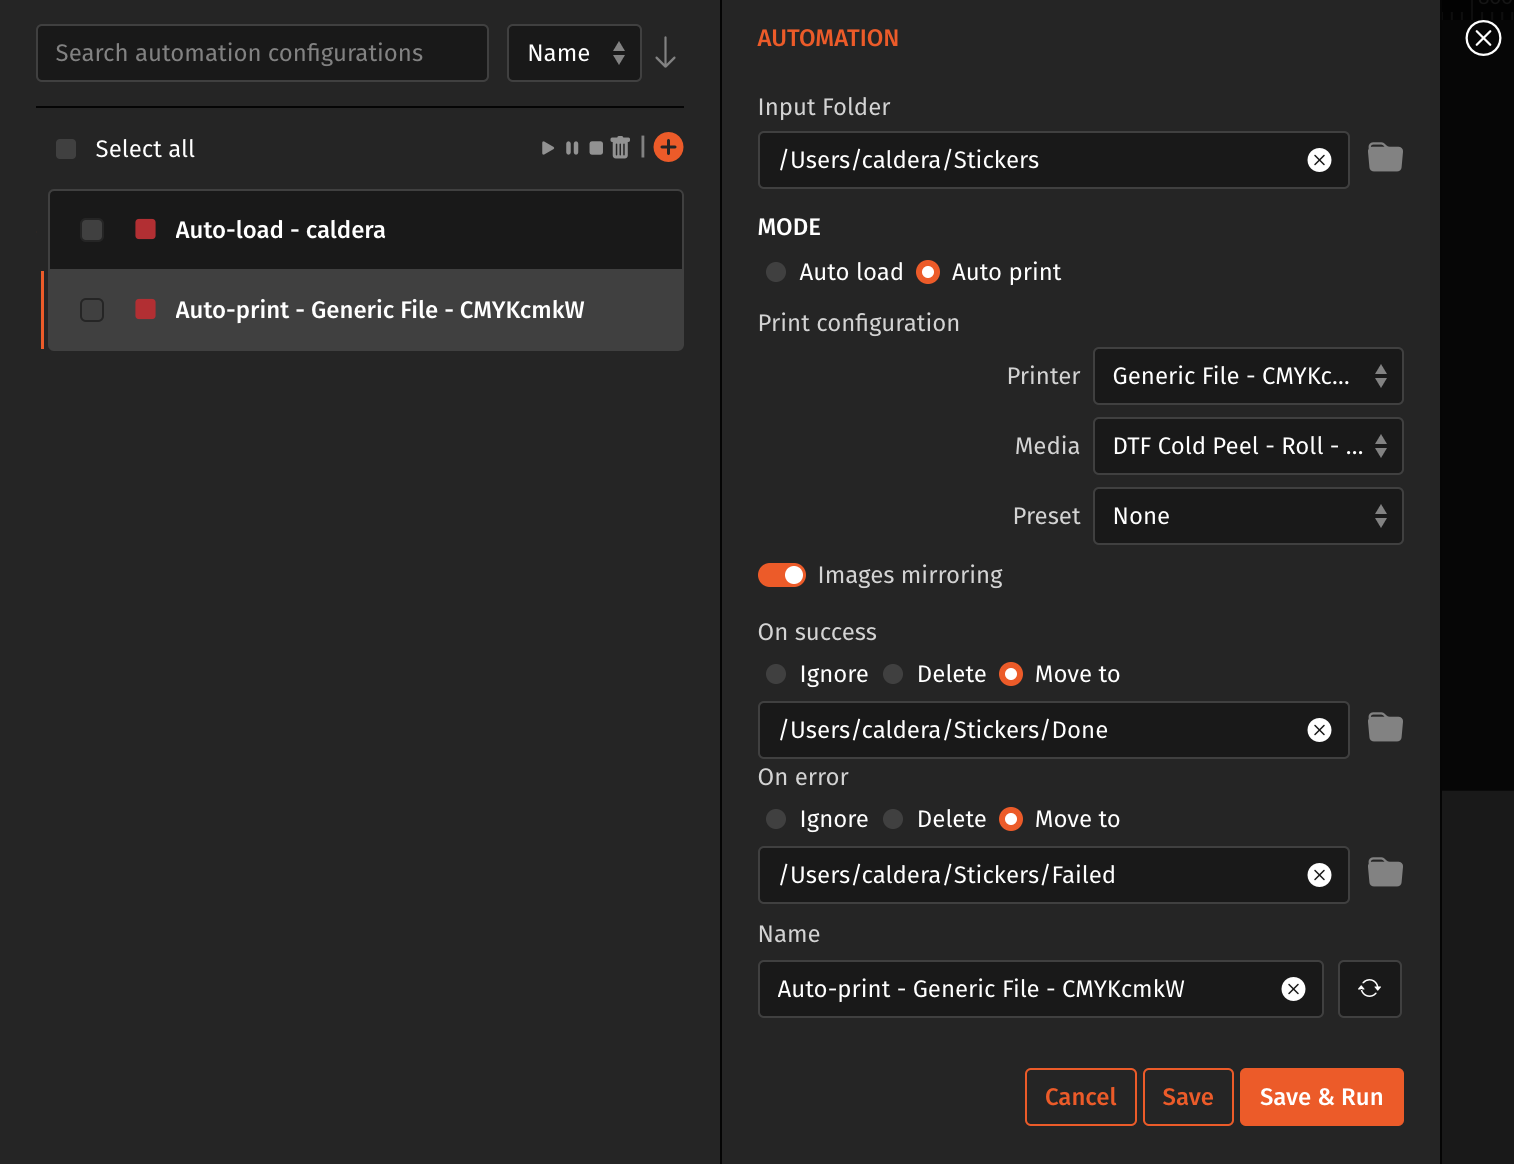Tick the Select all checkbox
The height and width of the screenshot is (1164, 1514).
click(66, 149)
